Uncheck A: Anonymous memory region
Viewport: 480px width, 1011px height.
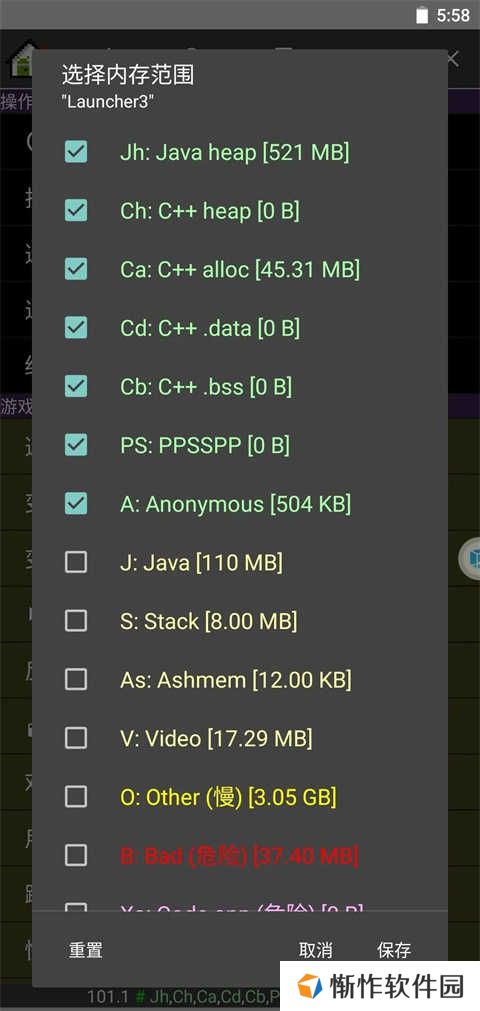click(x=76, y=504)
